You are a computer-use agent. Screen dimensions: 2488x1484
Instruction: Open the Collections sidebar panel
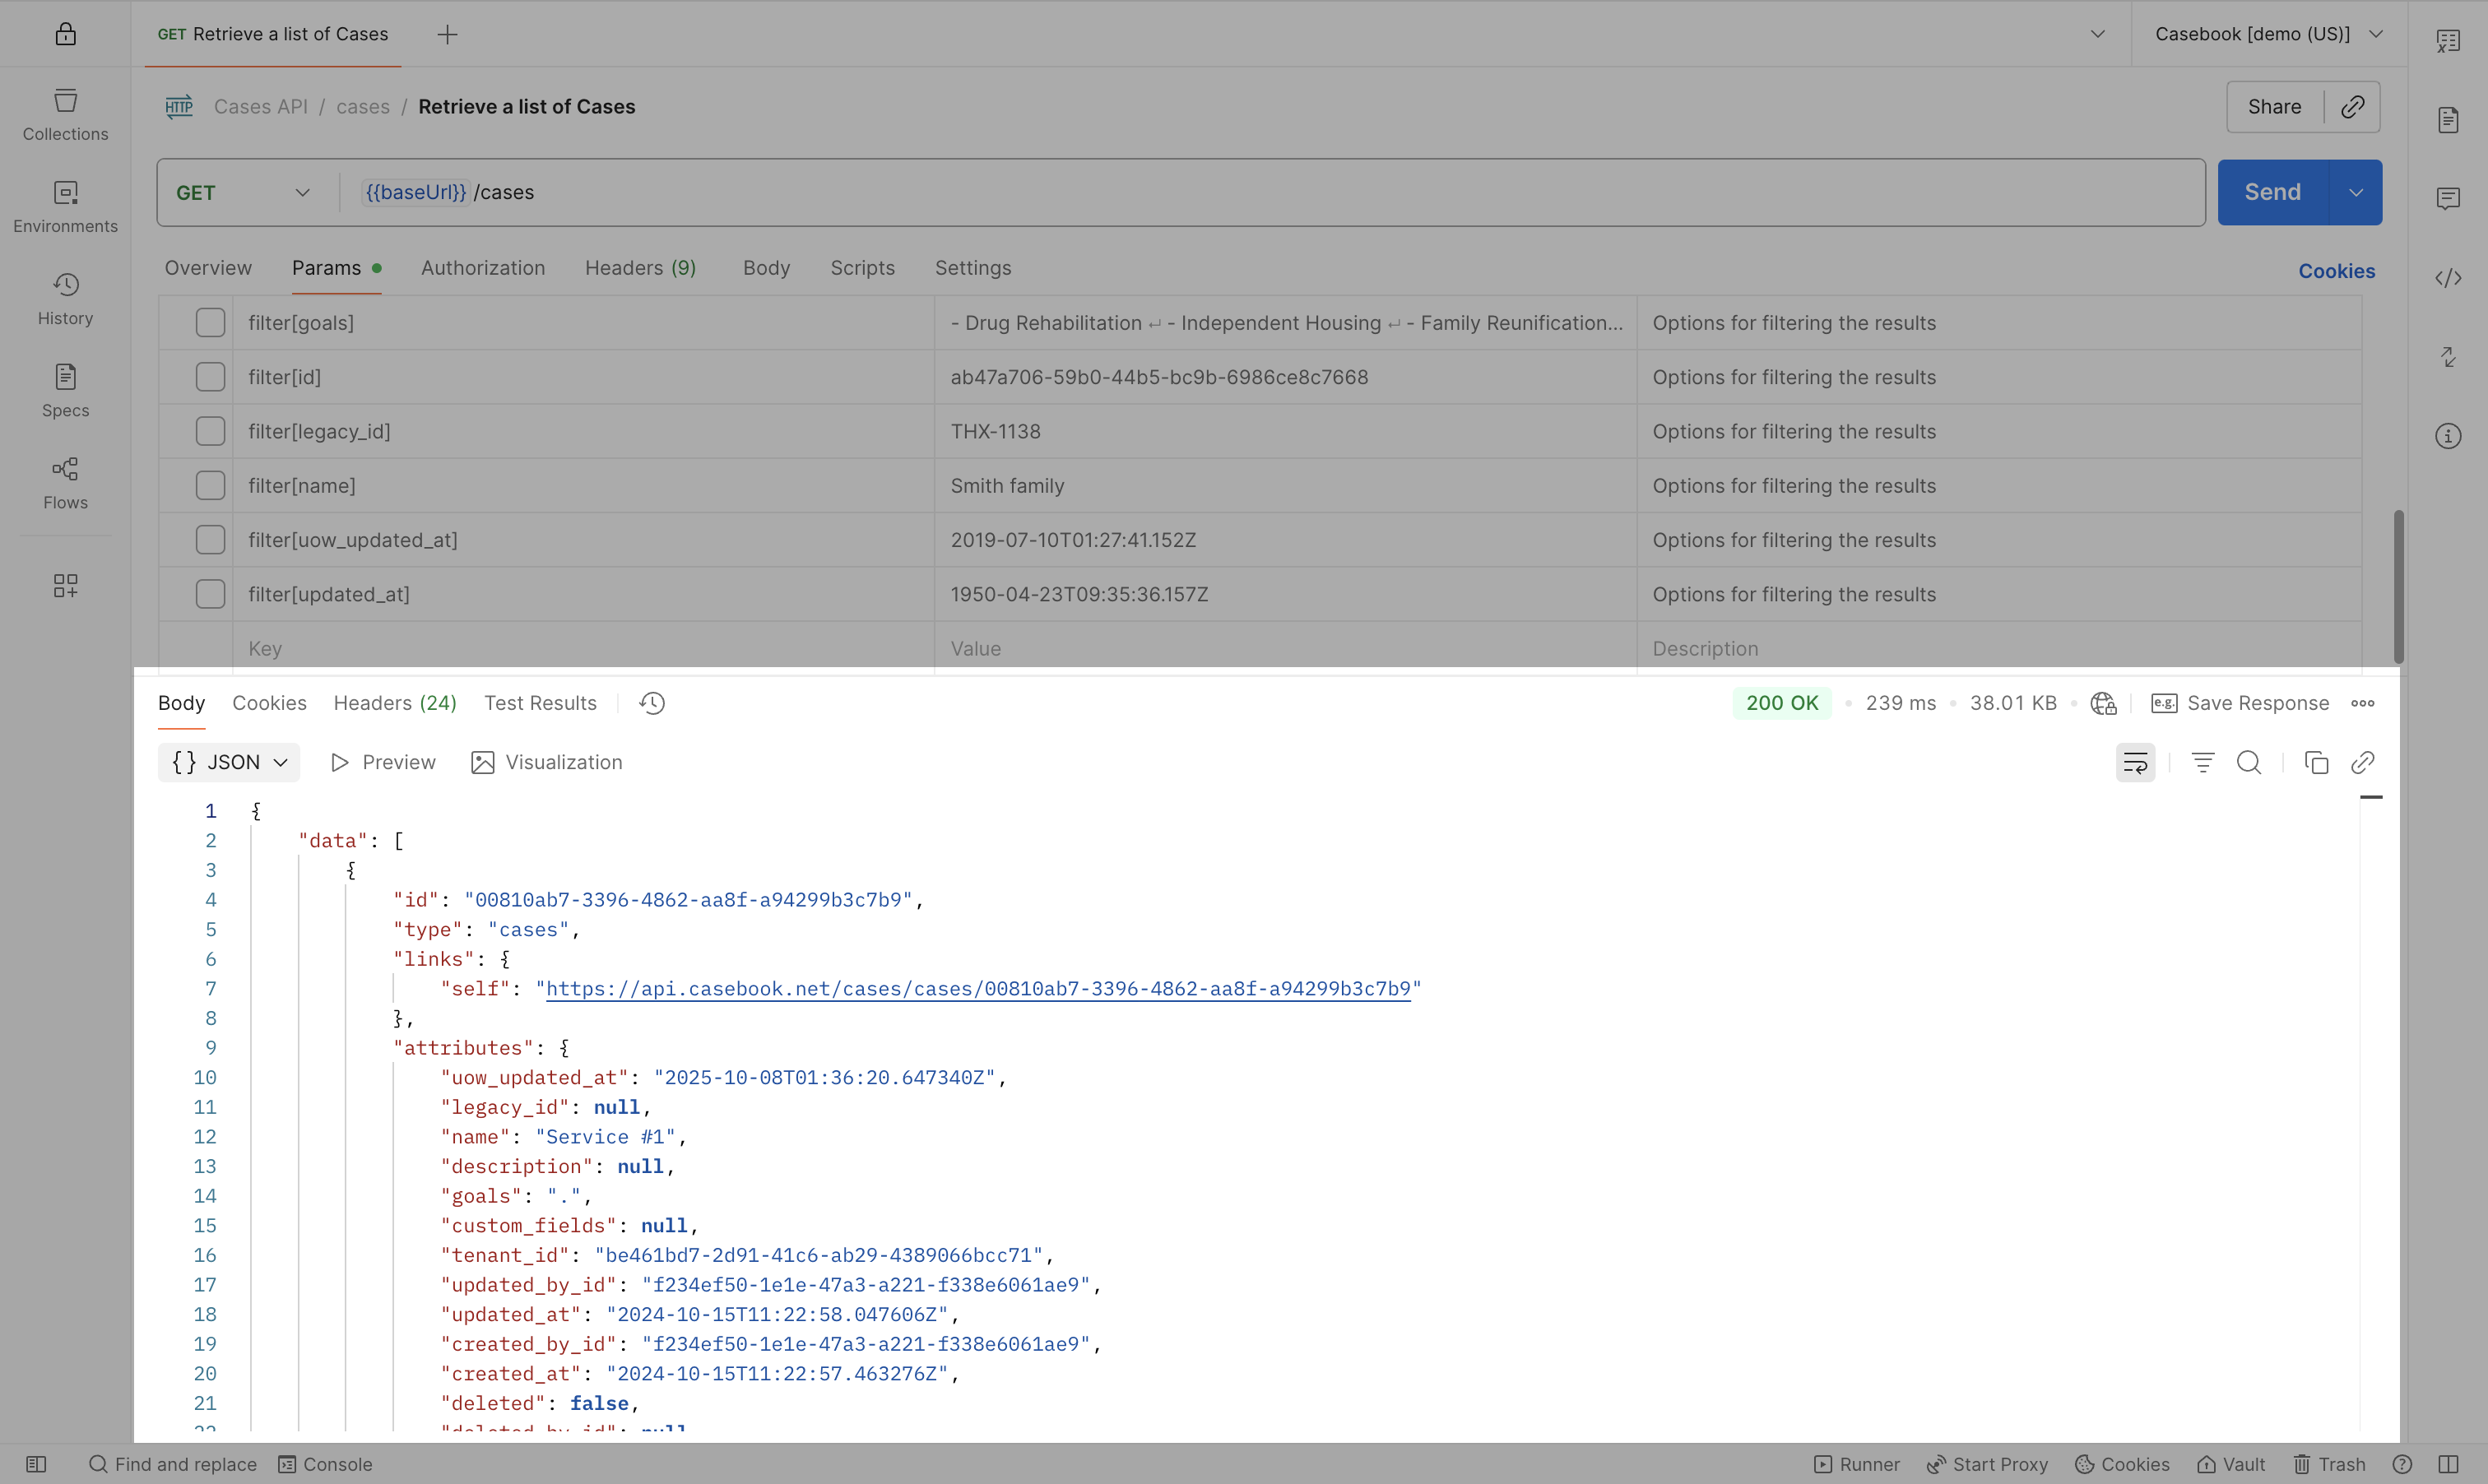[65, 114]
